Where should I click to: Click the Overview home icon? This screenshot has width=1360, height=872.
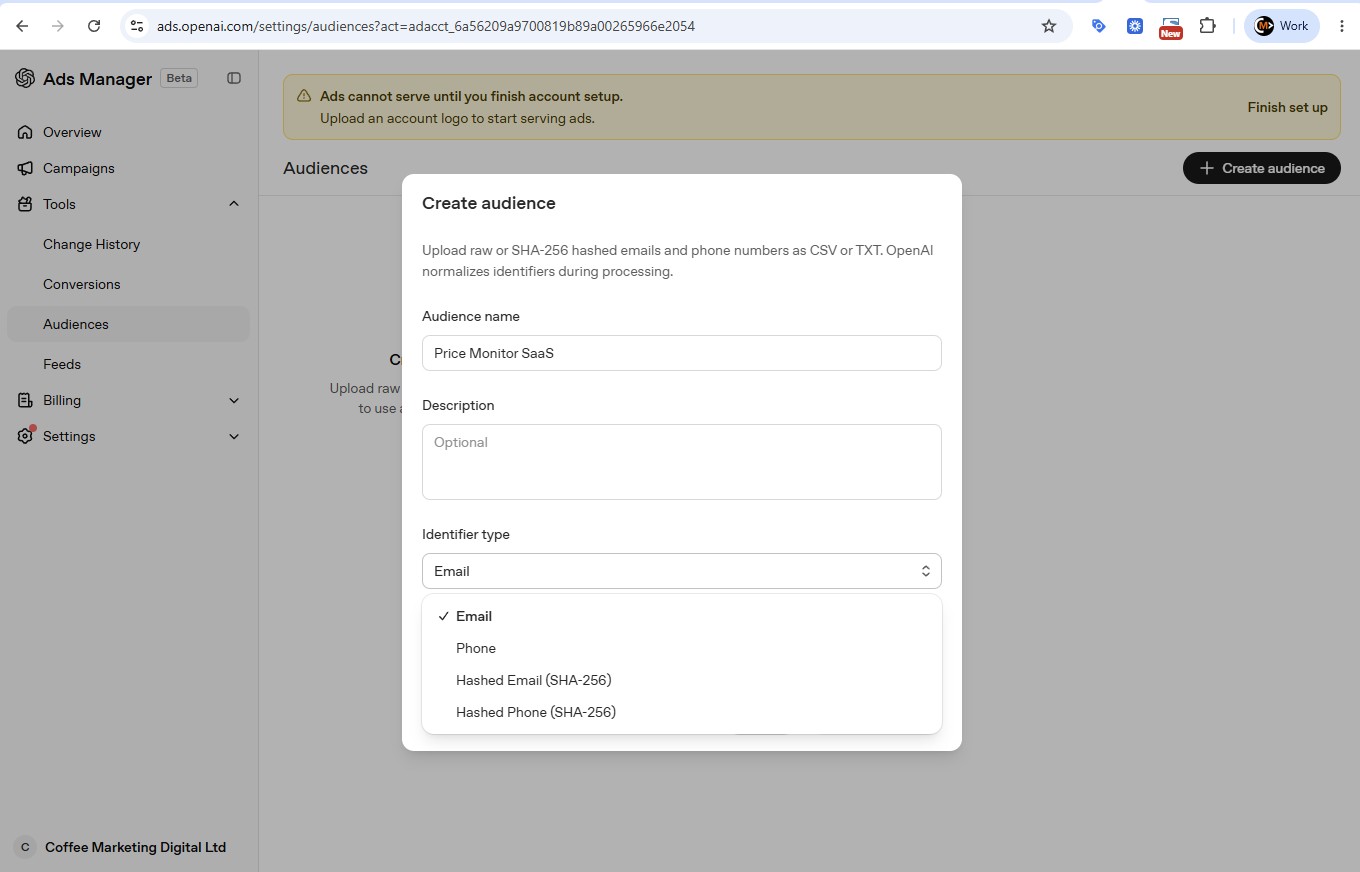click(x=25, y=132)
